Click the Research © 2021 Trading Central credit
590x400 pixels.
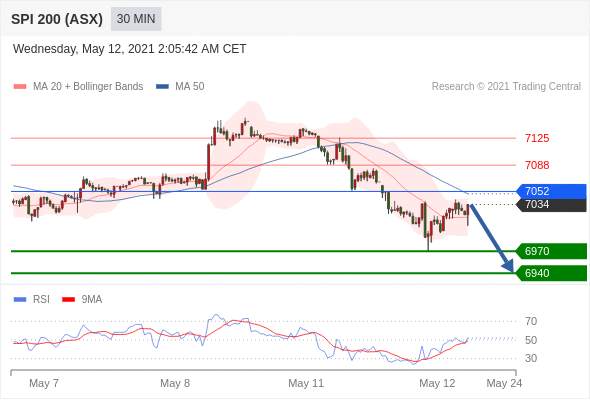[506, 87]
